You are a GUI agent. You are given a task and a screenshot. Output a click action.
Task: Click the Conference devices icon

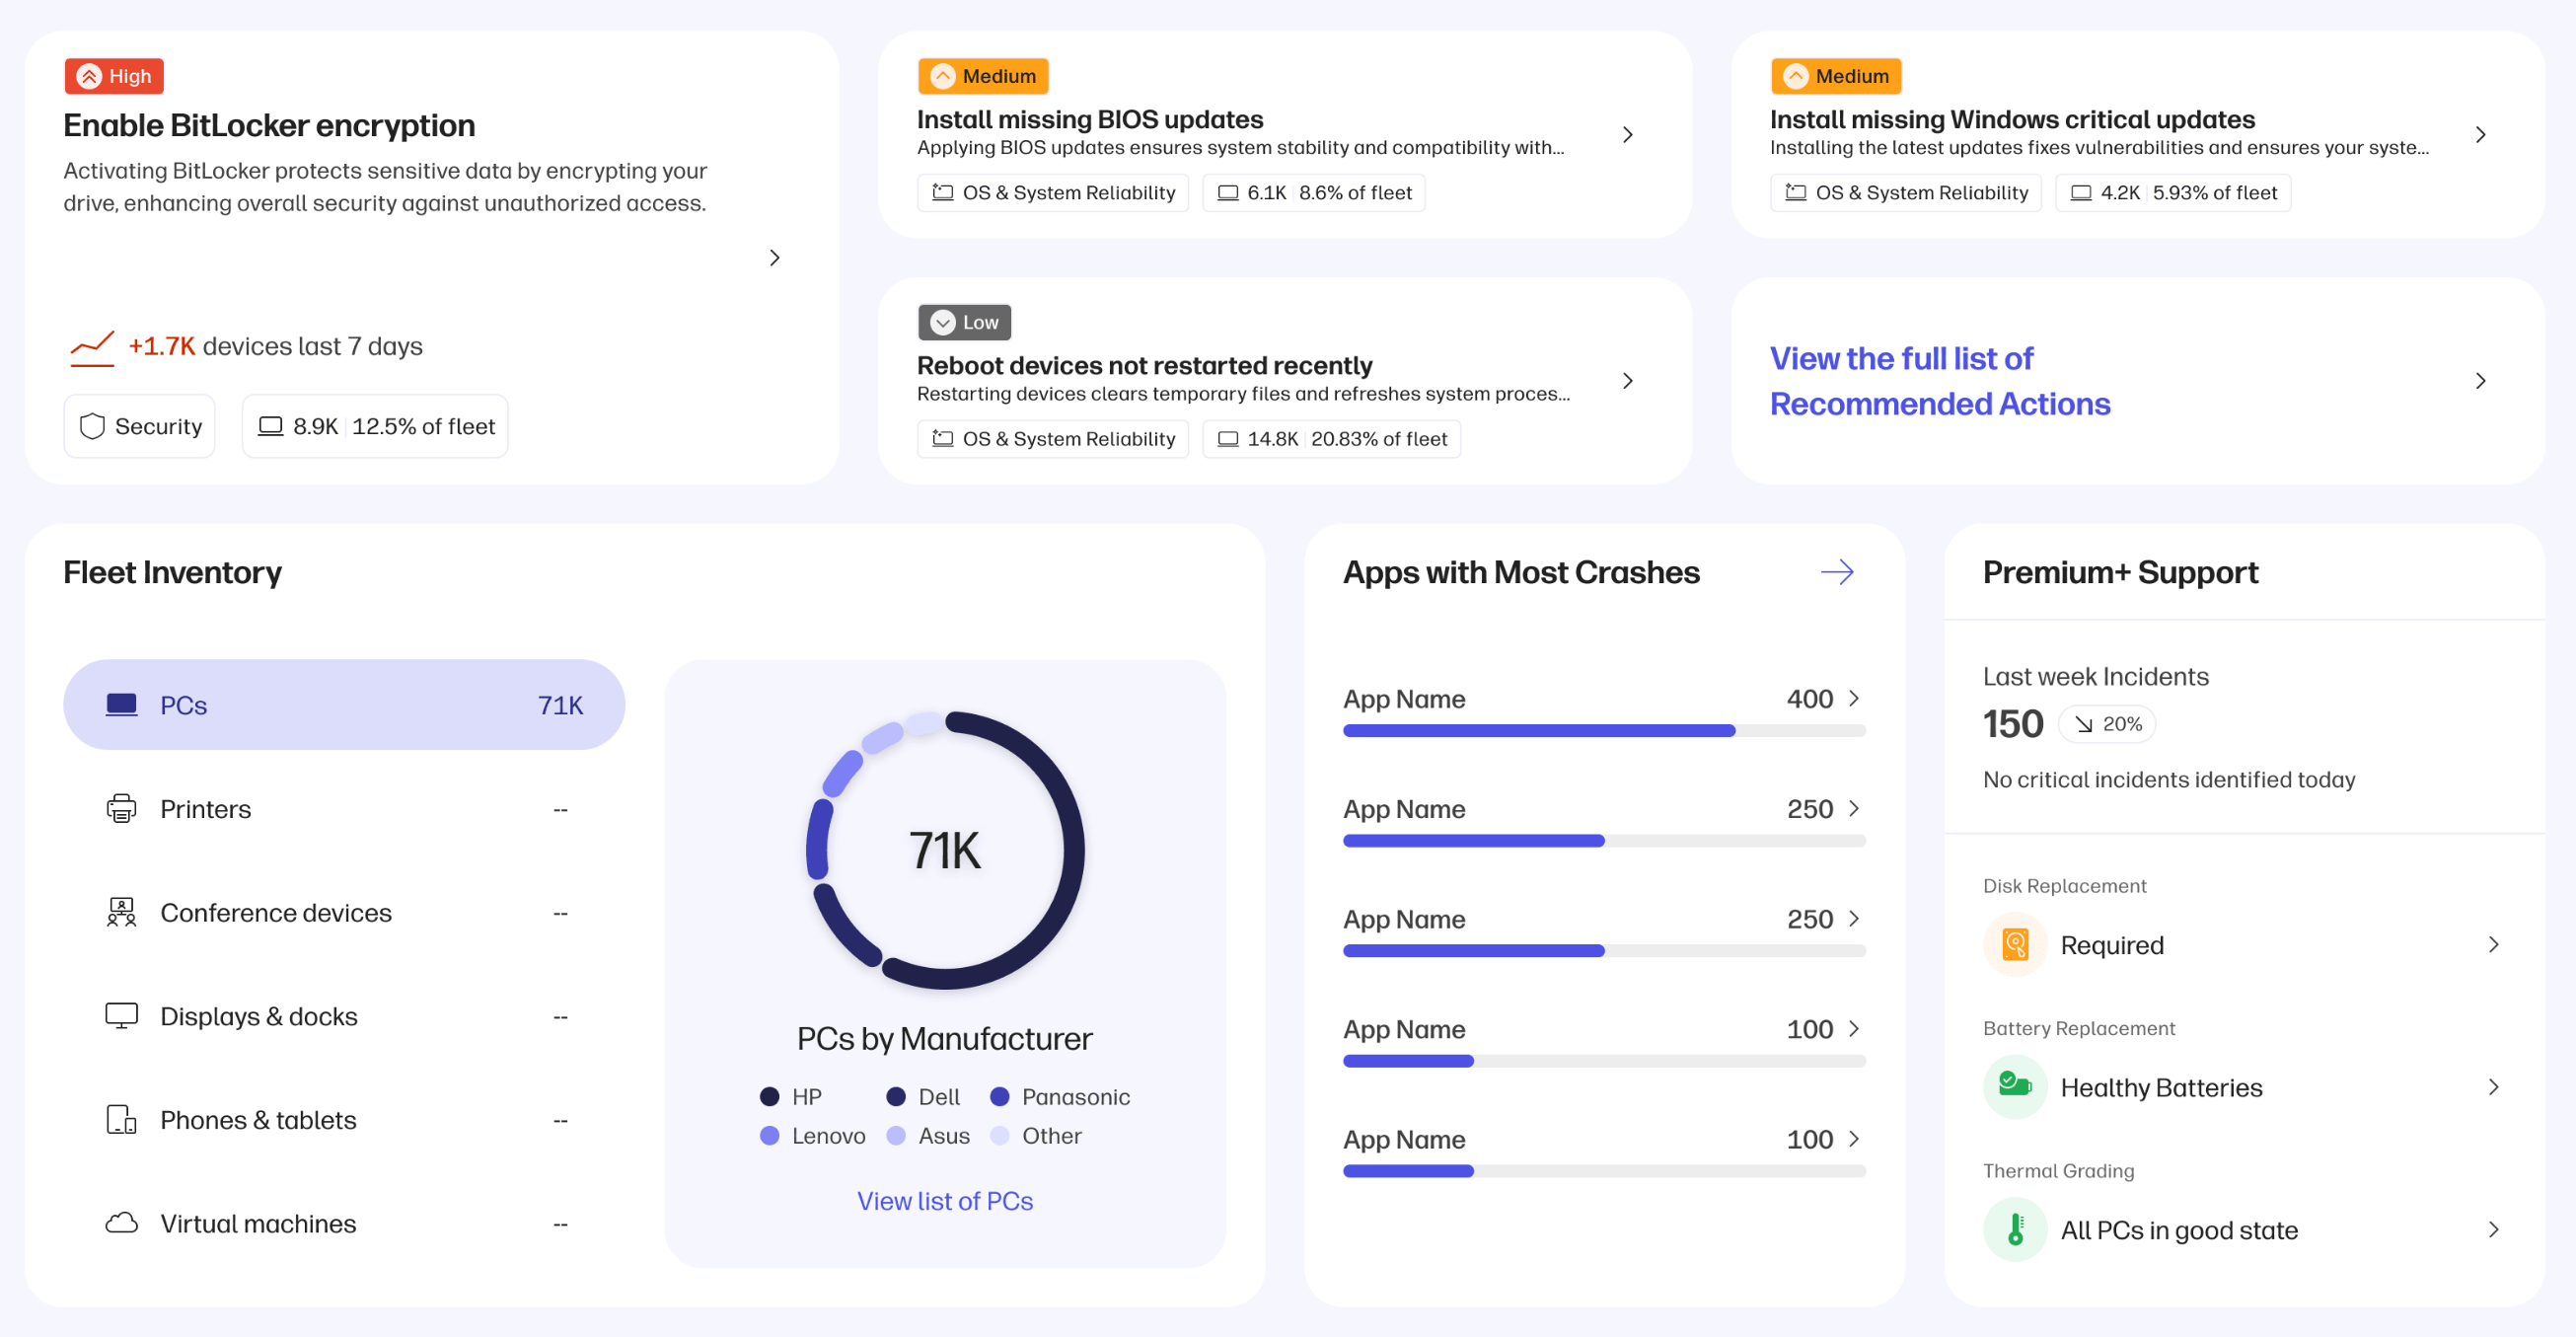pos(121,912)
